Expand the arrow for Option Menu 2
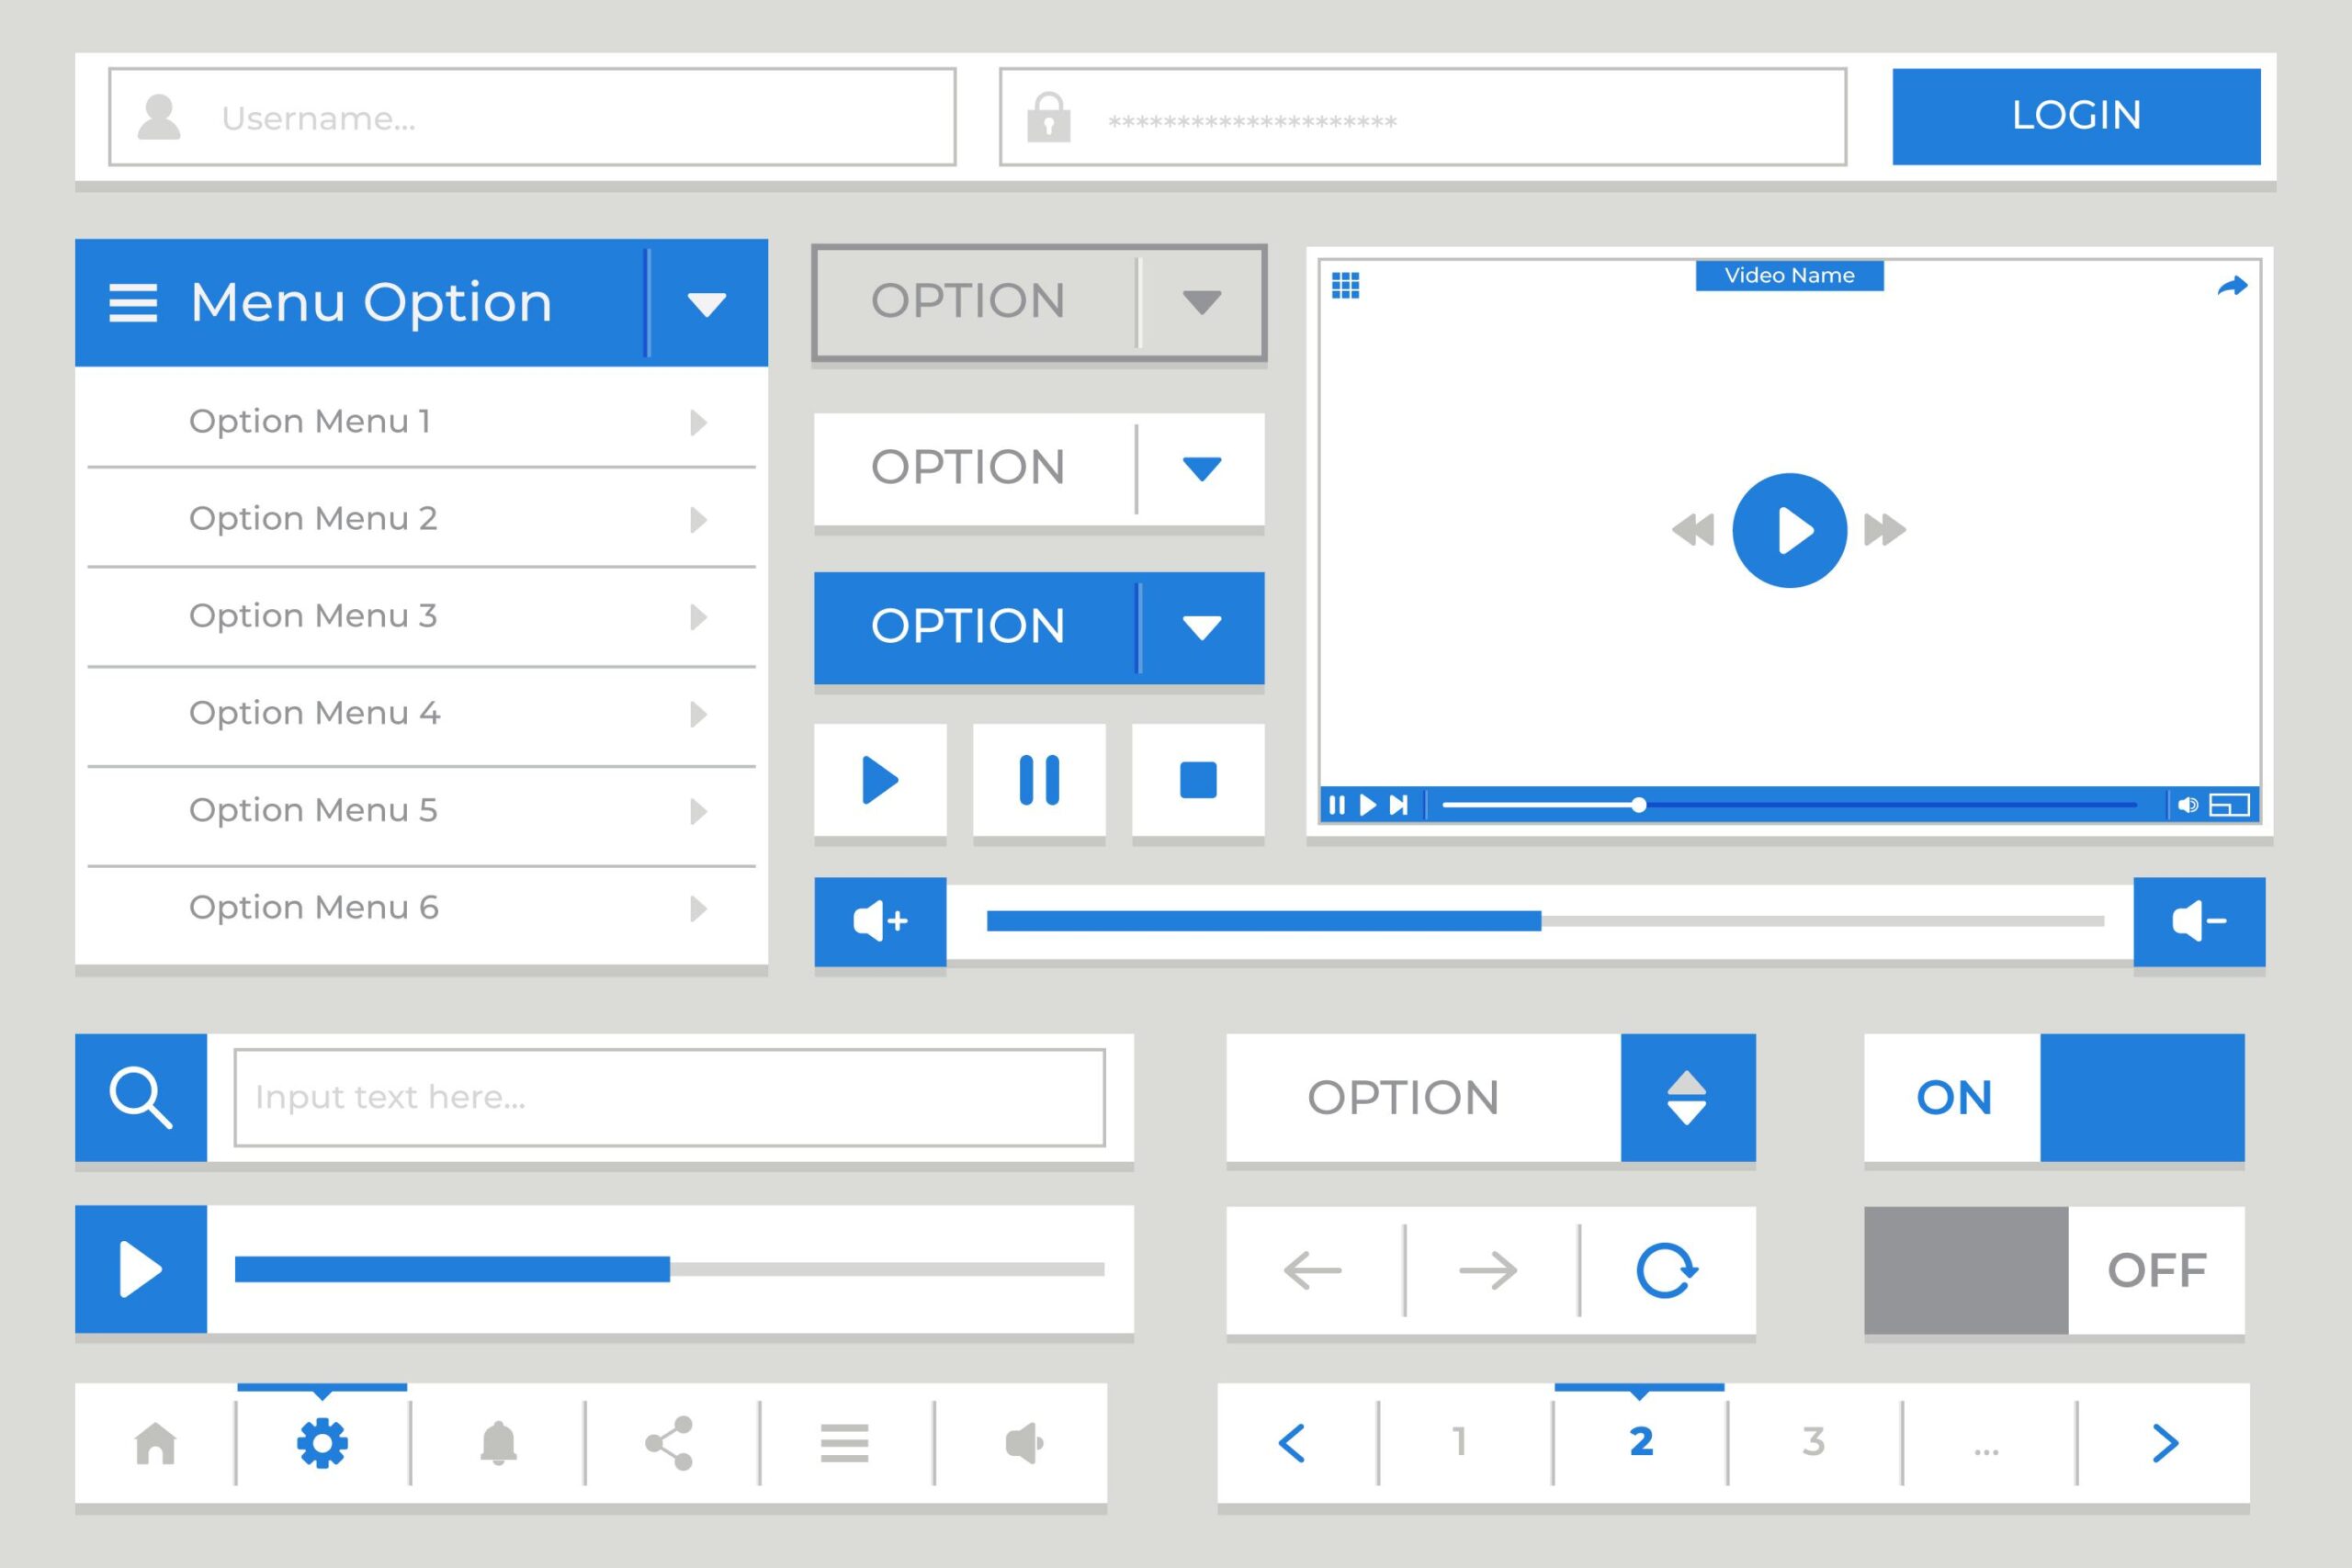 pyautogui.click(x=698, y=520)
